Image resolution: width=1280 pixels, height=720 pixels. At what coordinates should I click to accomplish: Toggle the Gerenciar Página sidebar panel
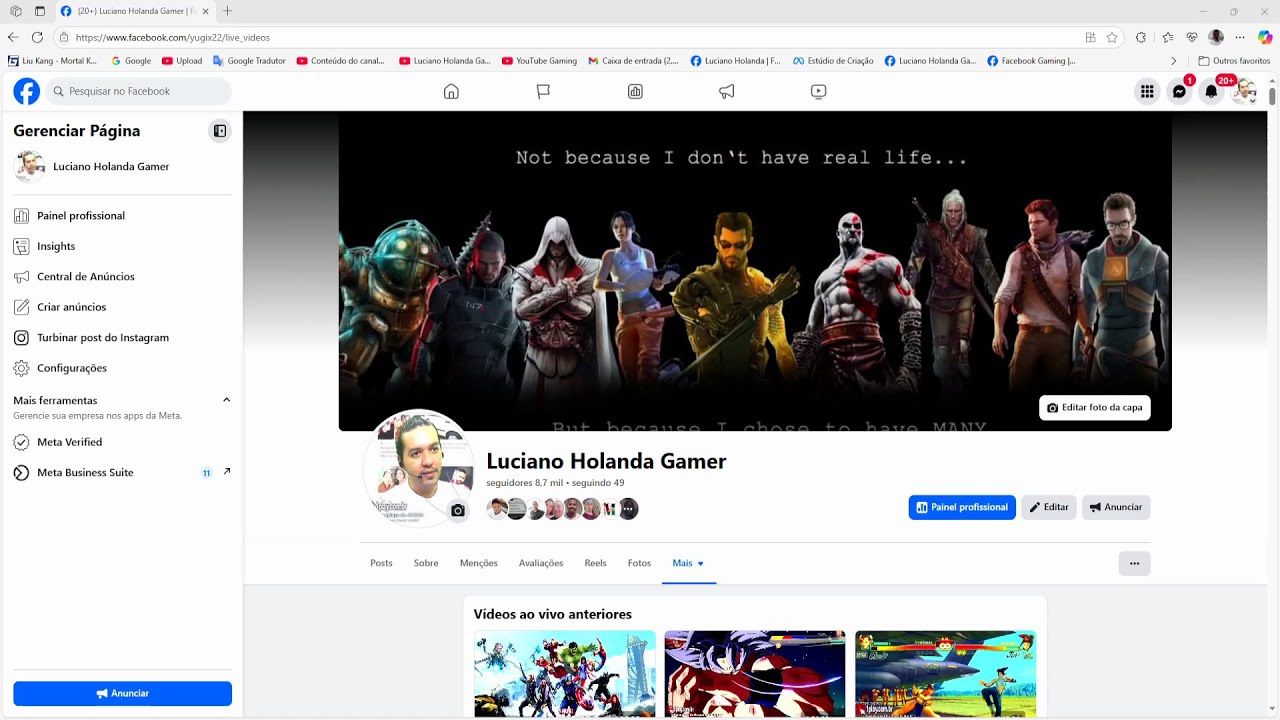point(220,131)
